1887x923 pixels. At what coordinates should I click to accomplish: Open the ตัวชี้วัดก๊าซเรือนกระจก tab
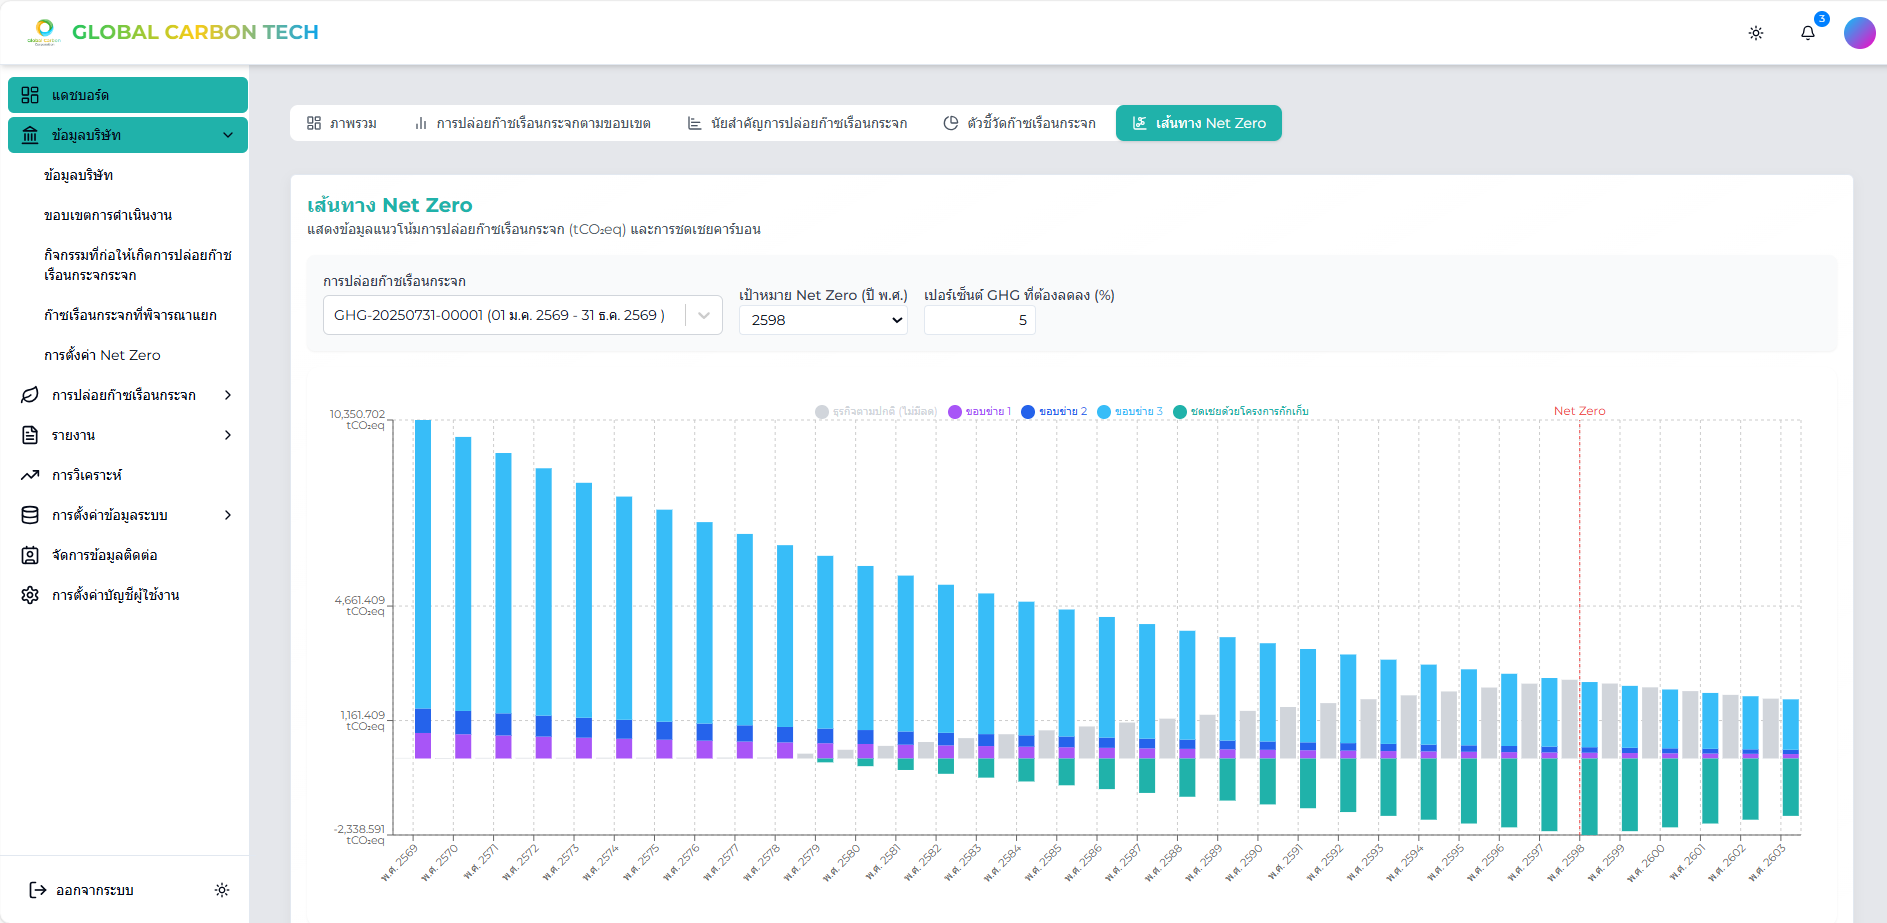click(1019, 123)
